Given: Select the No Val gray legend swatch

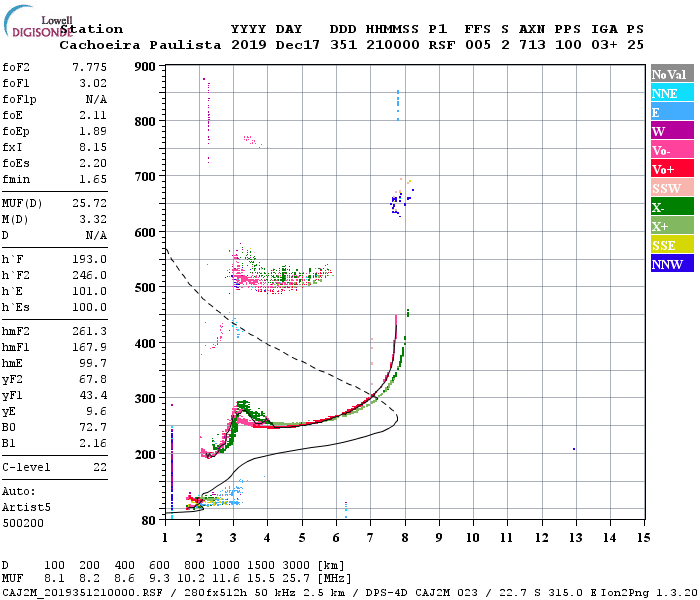Looking at the screenshot, I should click(672, 74).
